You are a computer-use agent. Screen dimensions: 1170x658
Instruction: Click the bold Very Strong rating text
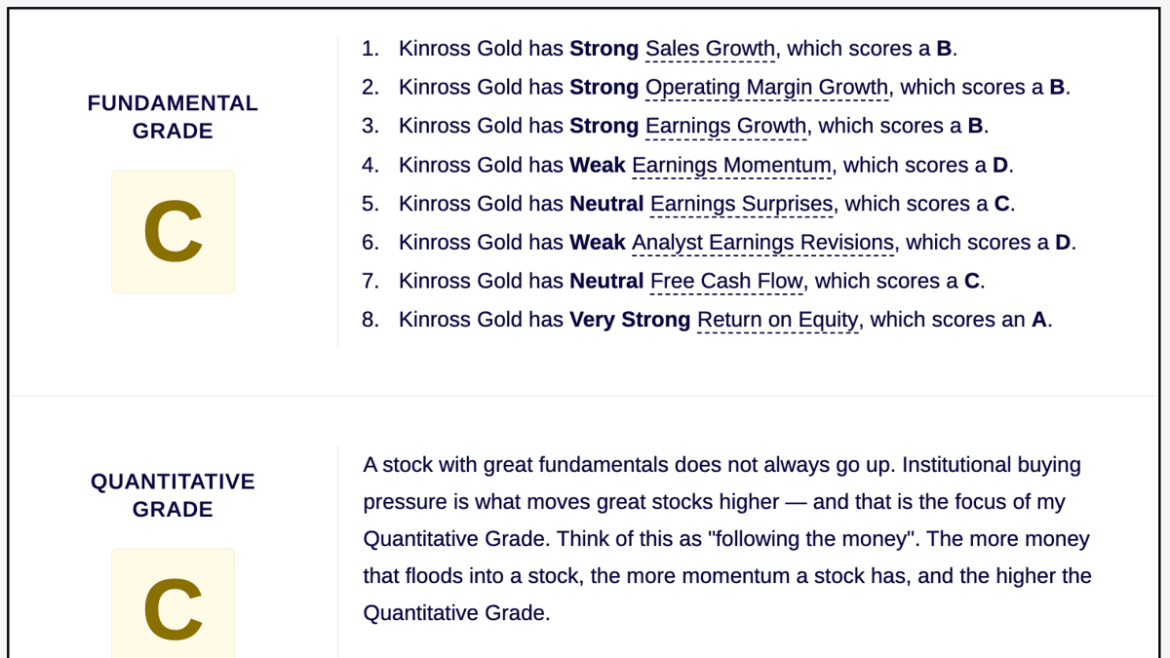(630, 320)
